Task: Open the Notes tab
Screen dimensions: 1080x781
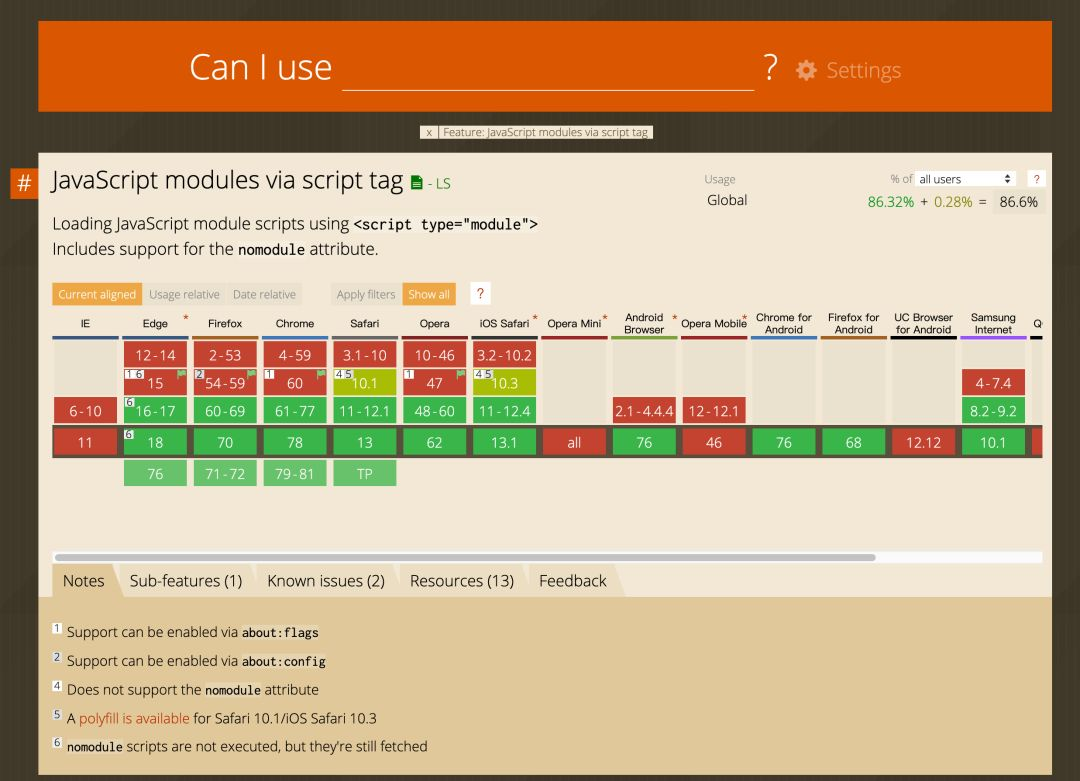Action: click(x=83, y=581)
